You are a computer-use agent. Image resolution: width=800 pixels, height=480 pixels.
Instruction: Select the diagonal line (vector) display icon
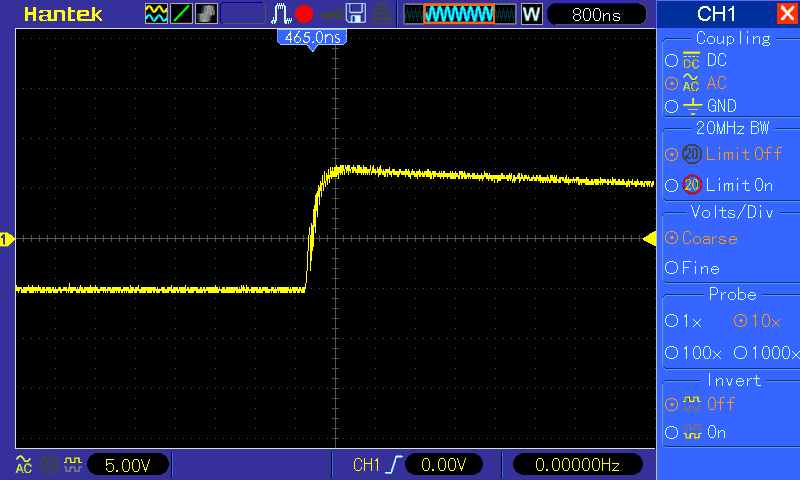tap(181, 14)
